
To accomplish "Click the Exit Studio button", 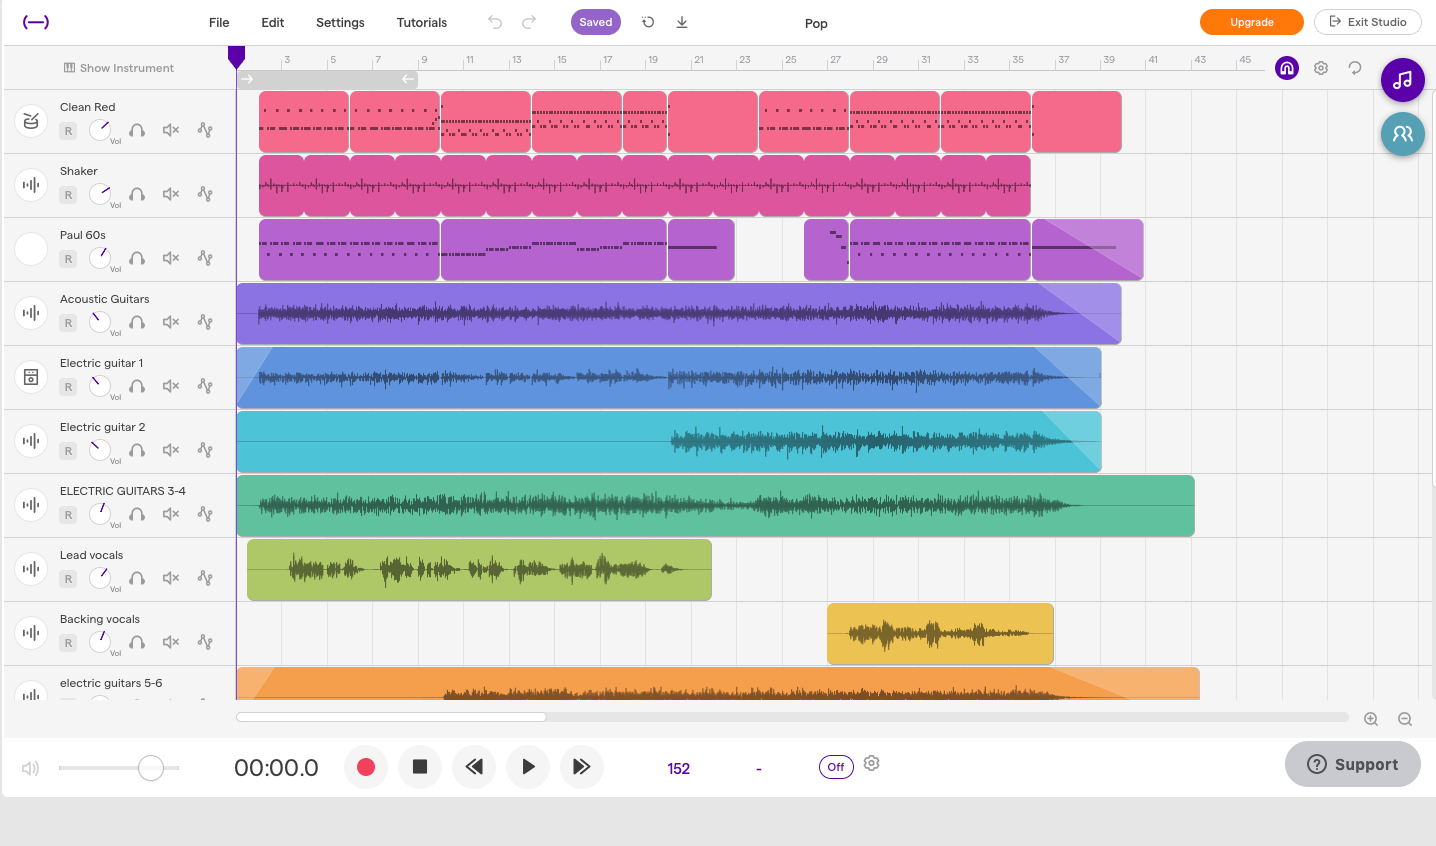I will point(1367,21).
